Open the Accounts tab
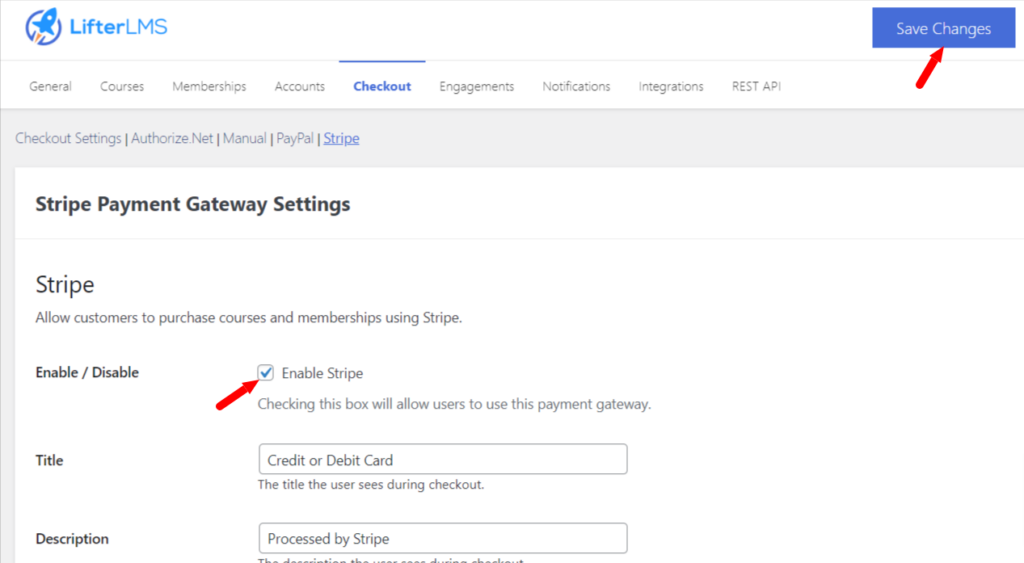The height and width of the screenshot is (563, 1024). click(300, 86)
